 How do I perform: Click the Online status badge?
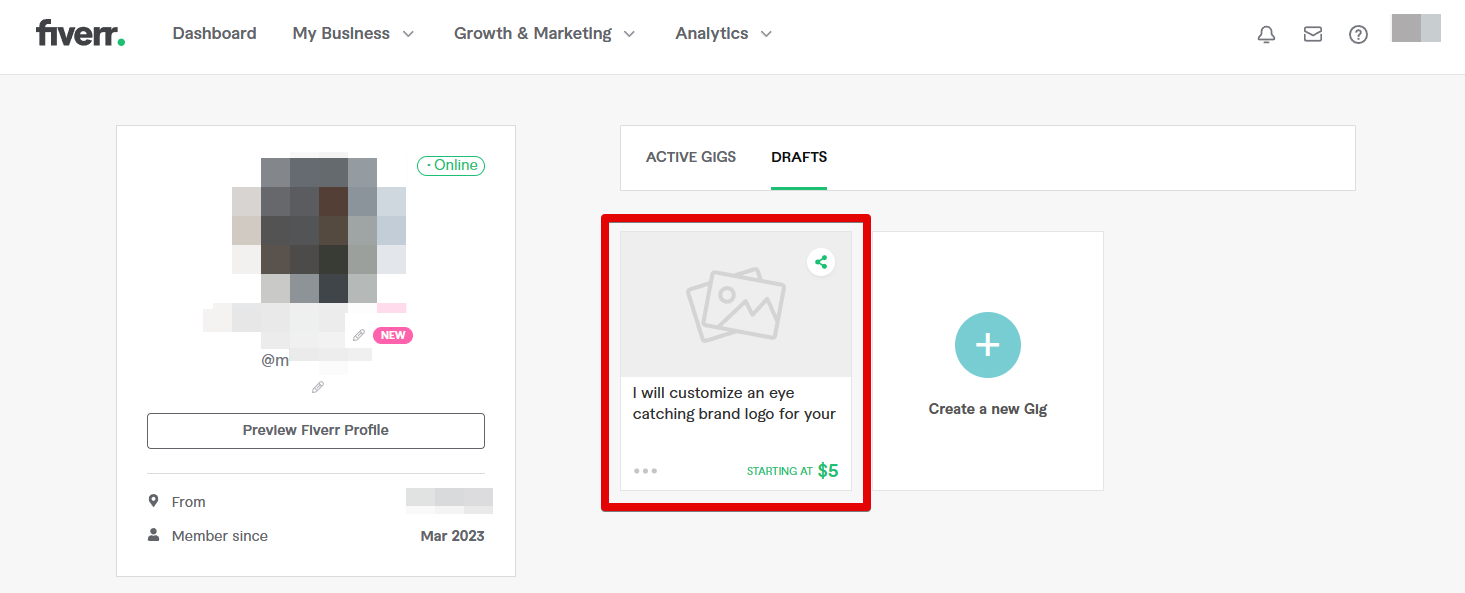click(451, 165)
